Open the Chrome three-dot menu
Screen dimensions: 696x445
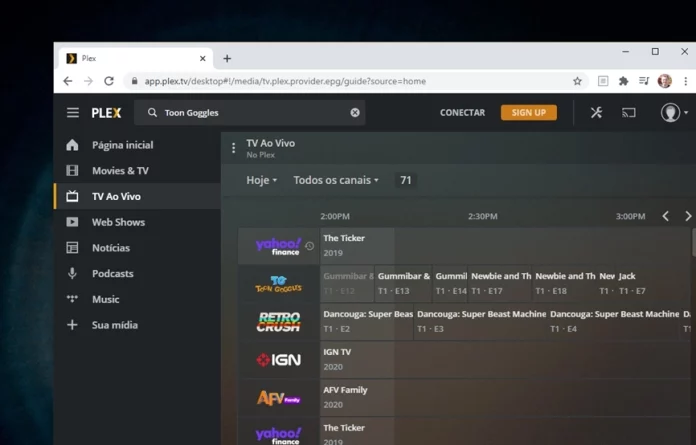pyautogui.click(x=686, y=81)
